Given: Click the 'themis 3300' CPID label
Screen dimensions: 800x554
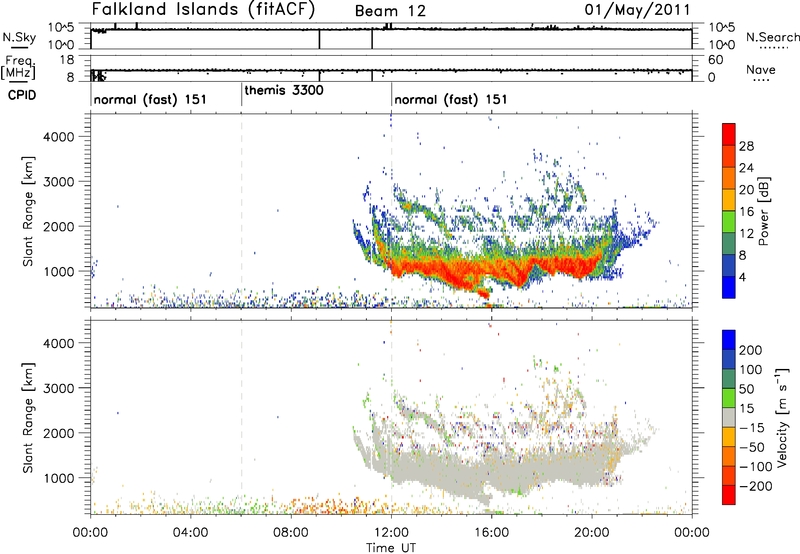Looking at the screenshot, I should [x=284, y=90].
